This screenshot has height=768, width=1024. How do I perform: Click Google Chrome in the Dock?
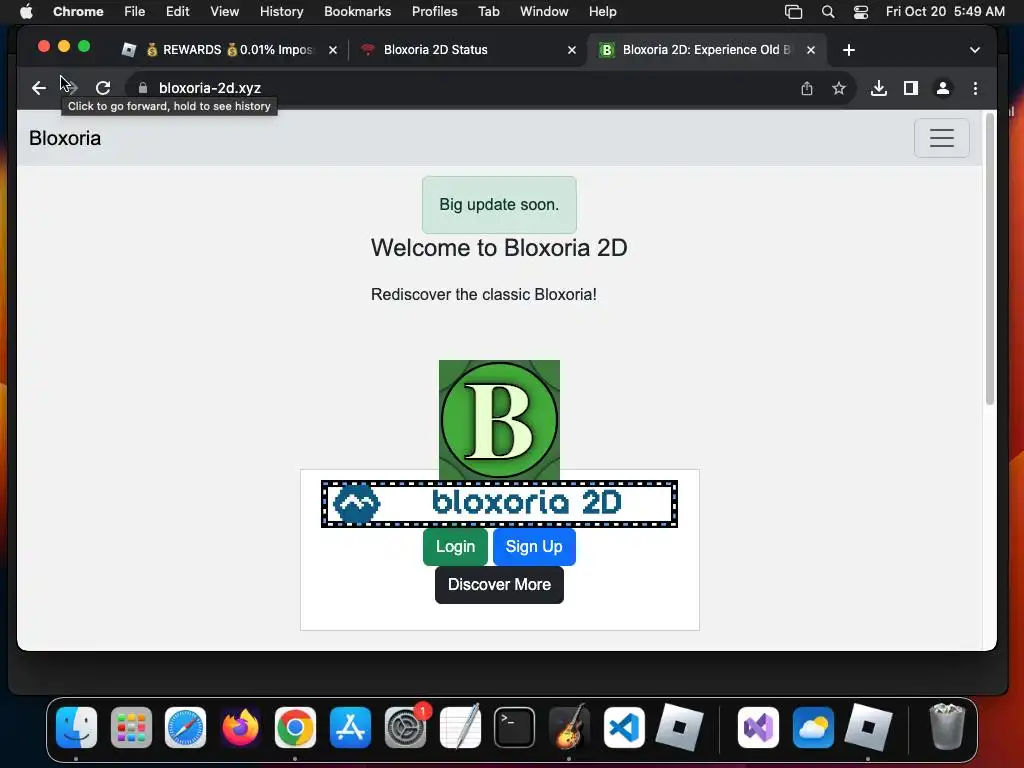click(x=295, y=728)
